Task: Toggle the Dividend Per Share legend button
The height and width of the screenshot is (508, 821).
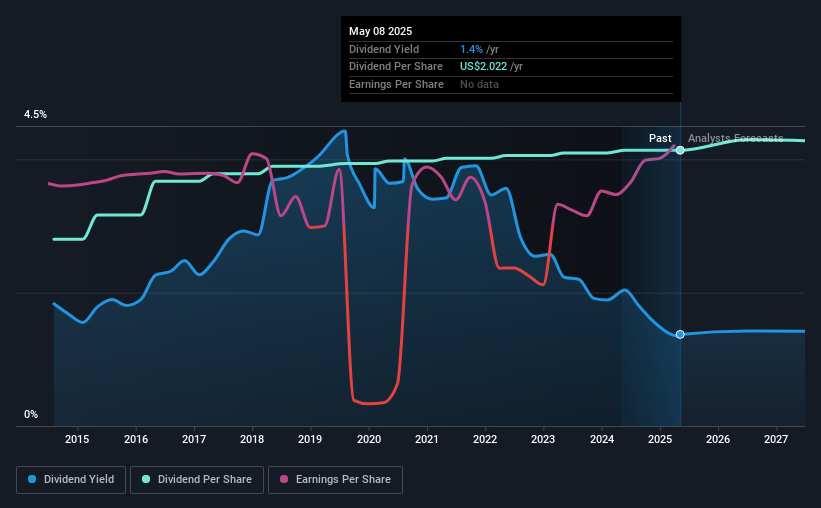Action: tap(197, 480)
